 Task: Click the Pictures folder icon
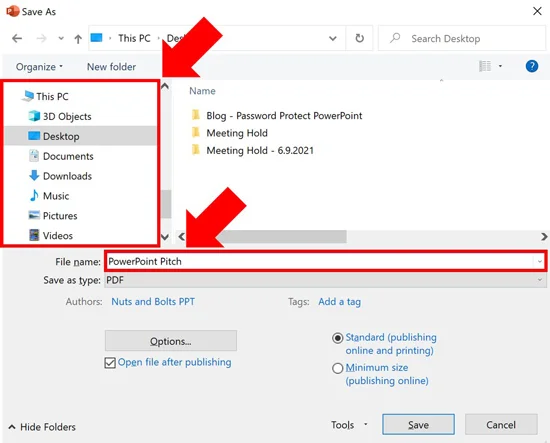[x=34, y=215]
